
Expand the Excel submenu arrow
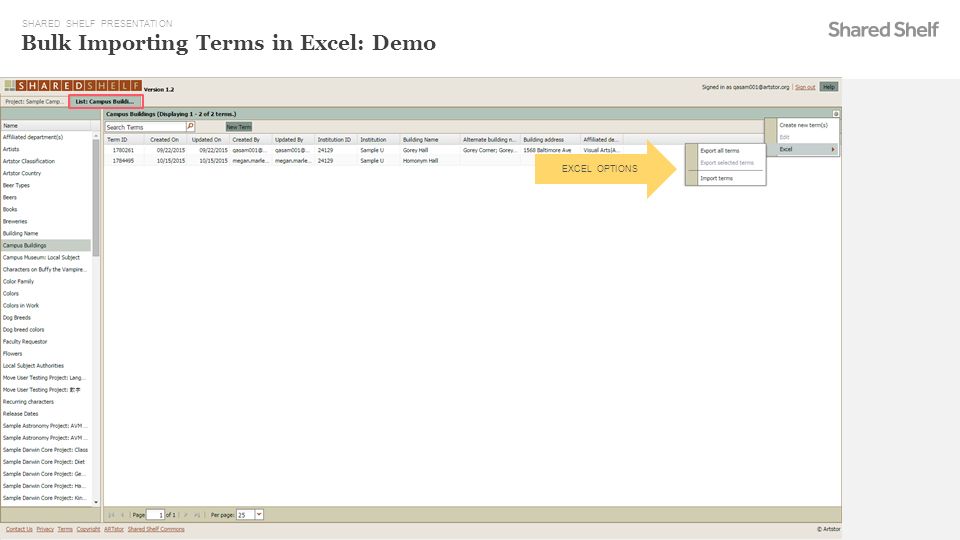tap(833, 149)
